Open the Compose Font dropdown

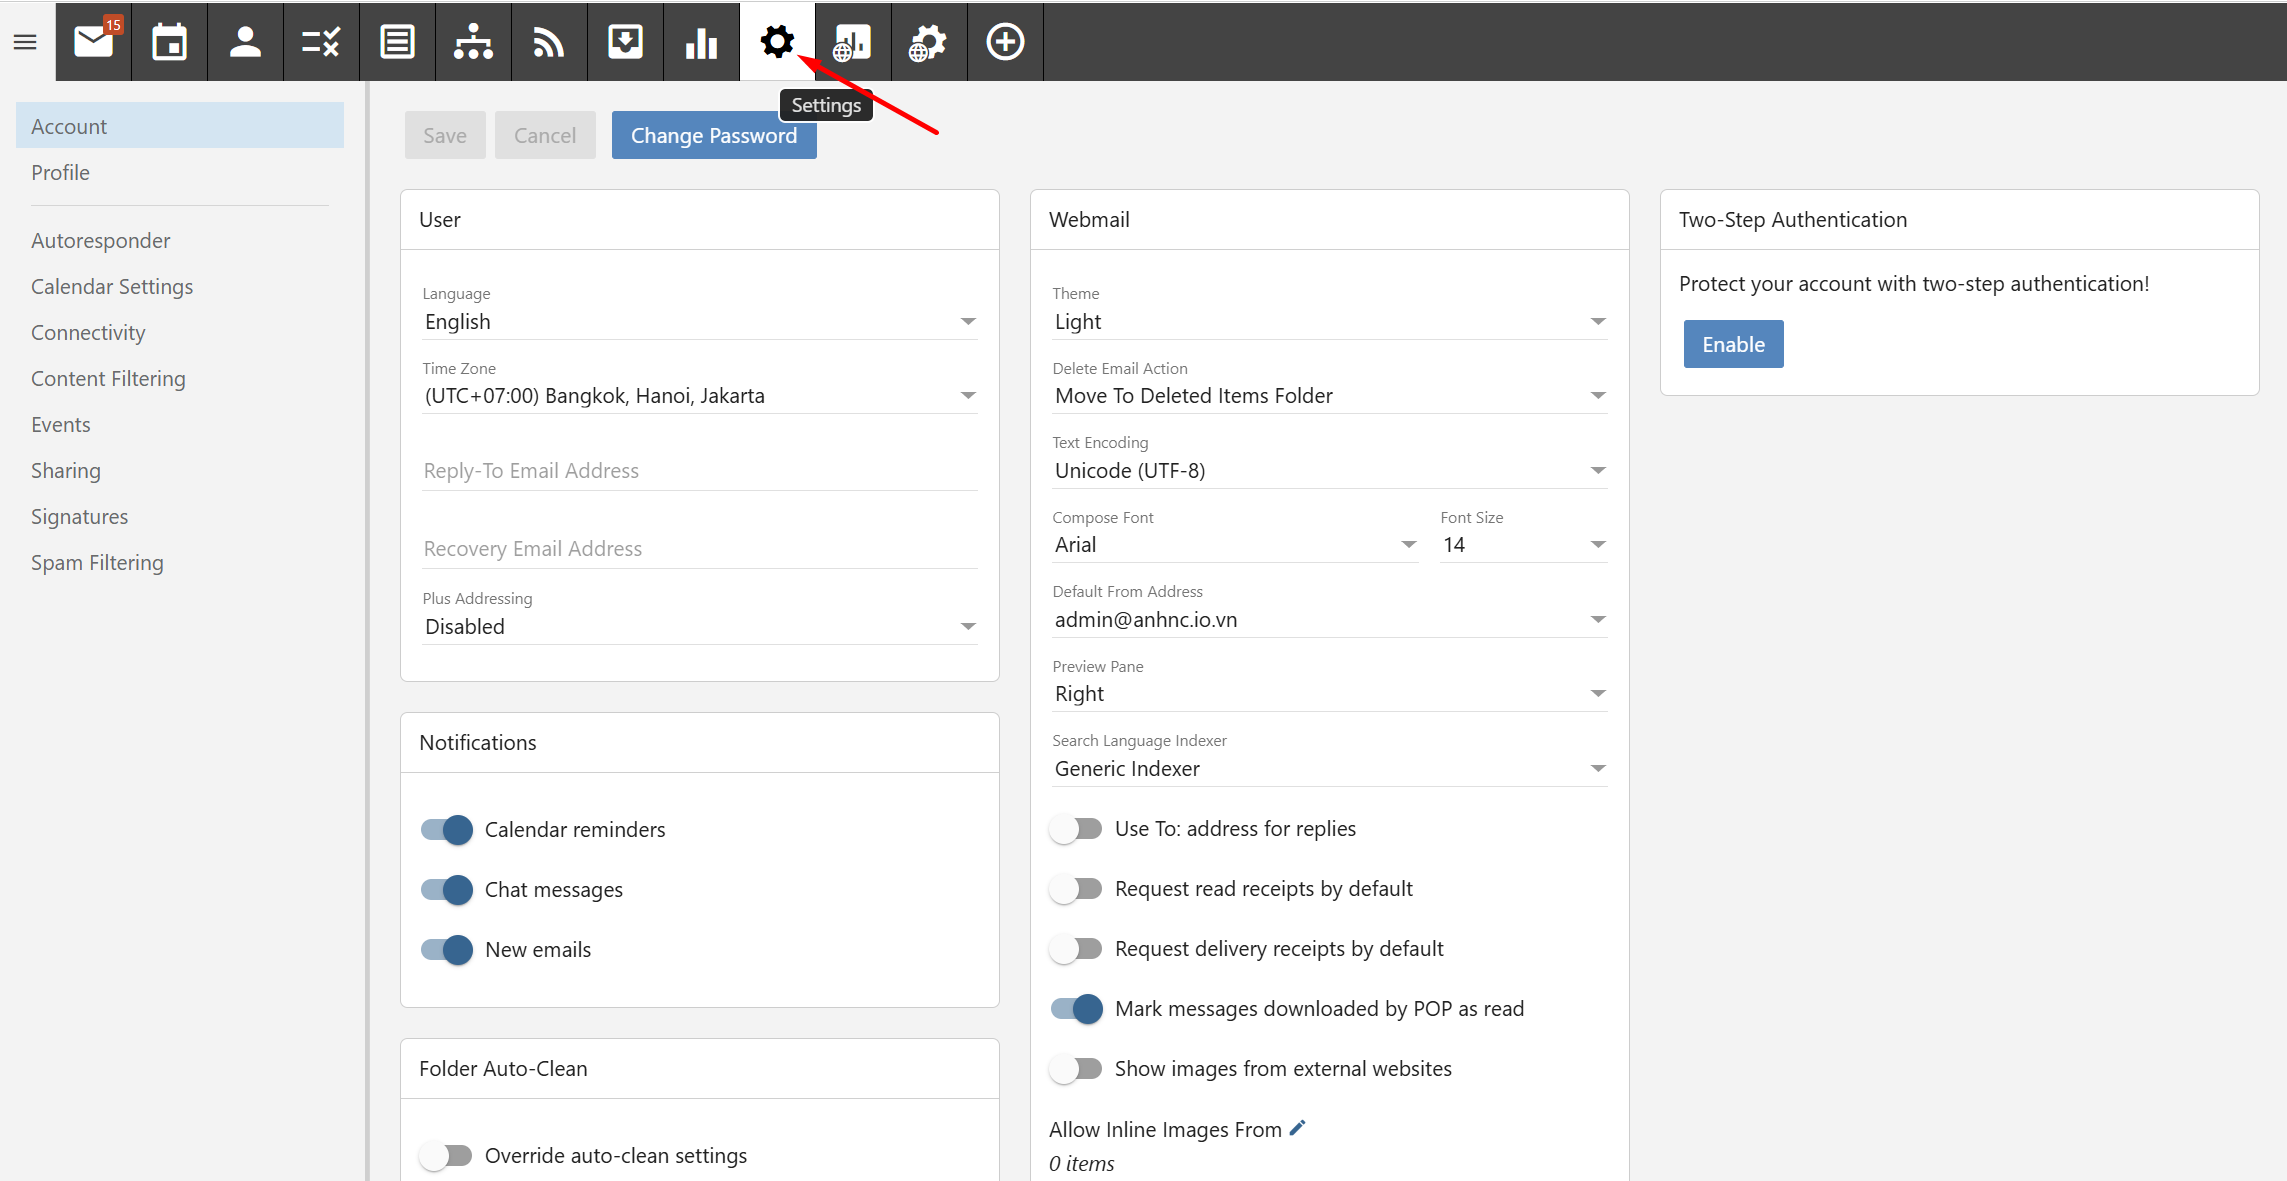[1235, 545]
